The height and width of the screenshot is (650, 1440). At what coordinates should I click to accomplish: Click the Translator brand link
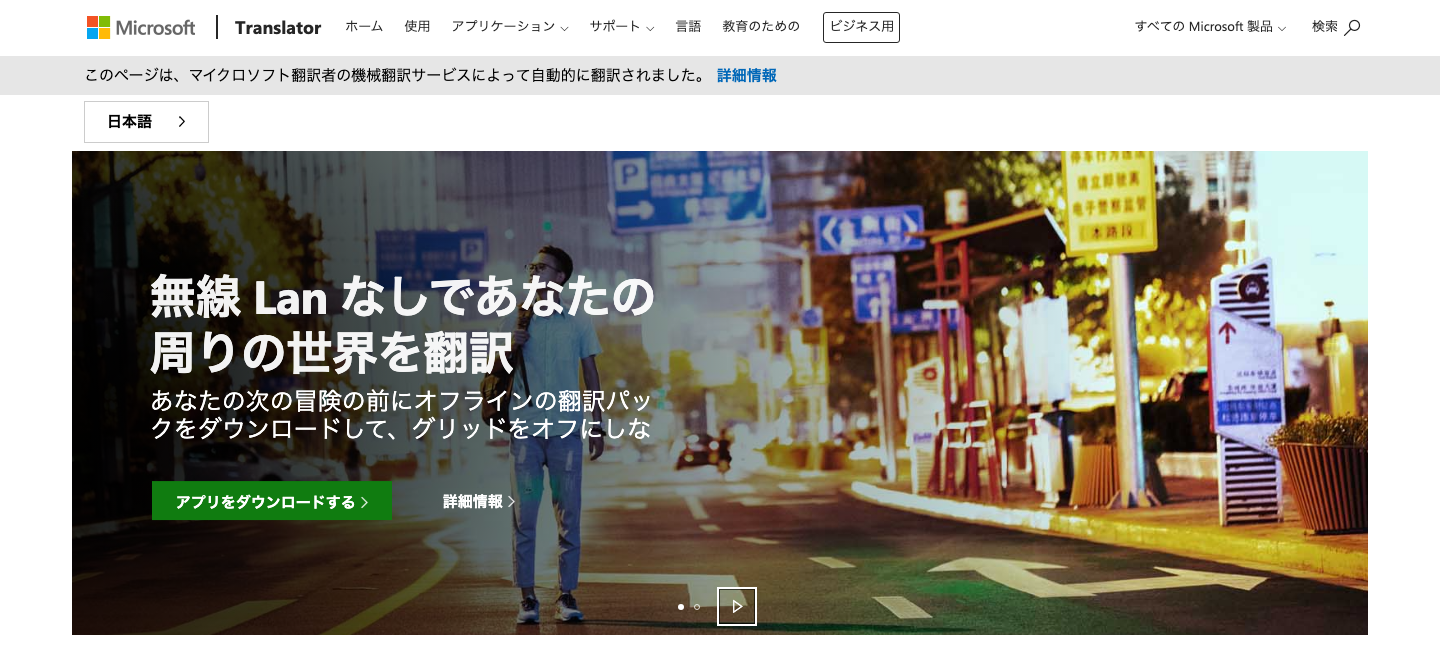point(278,28)
